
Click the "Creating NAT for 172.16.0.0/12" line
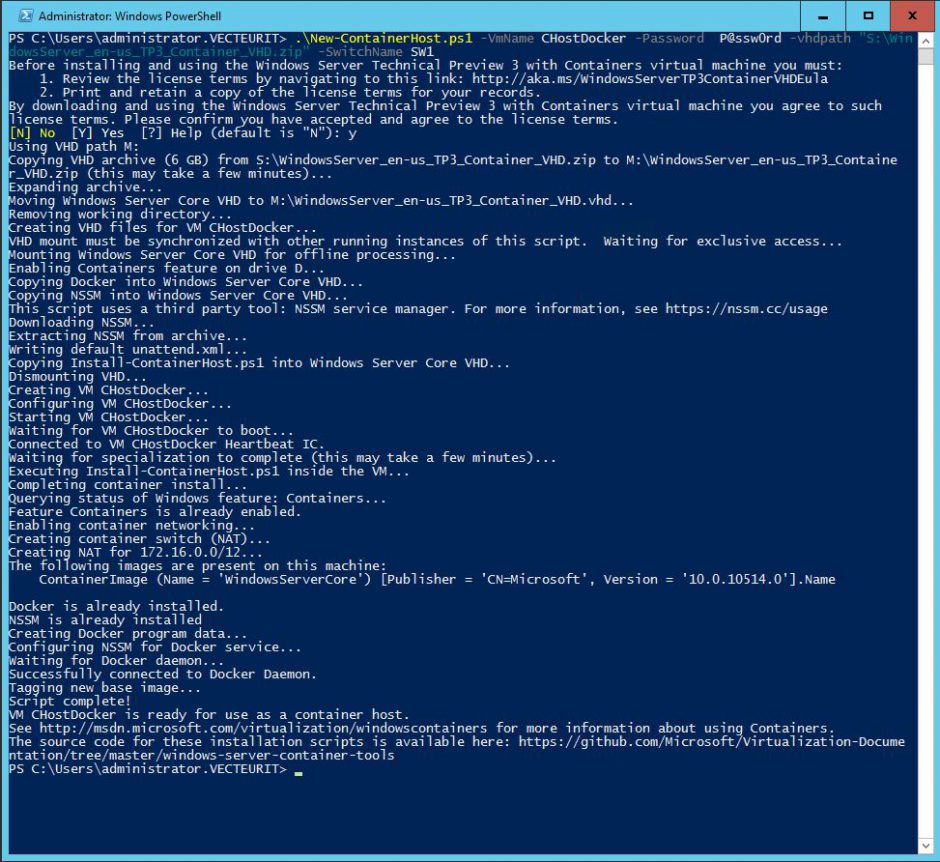pyautogui.click(x=136, y=552)
